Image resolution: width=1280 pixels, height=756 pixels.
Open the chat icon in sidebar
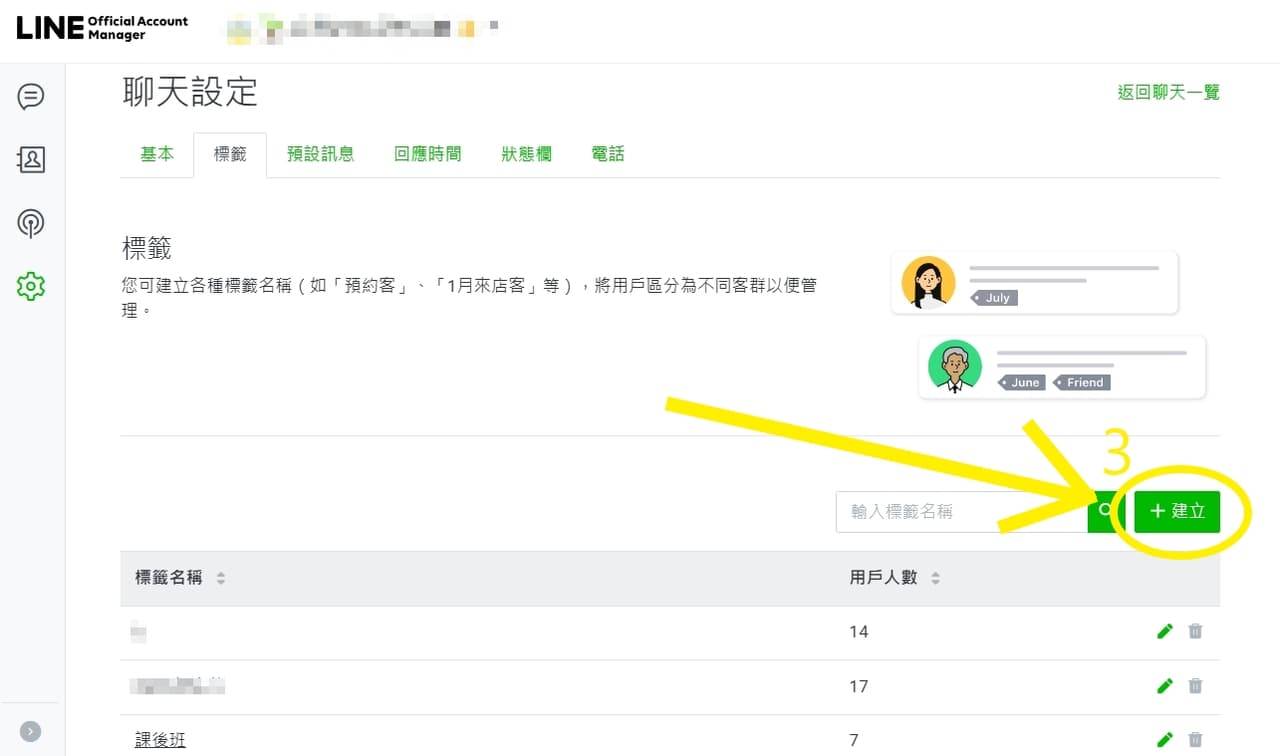click(x=31, y=97)
